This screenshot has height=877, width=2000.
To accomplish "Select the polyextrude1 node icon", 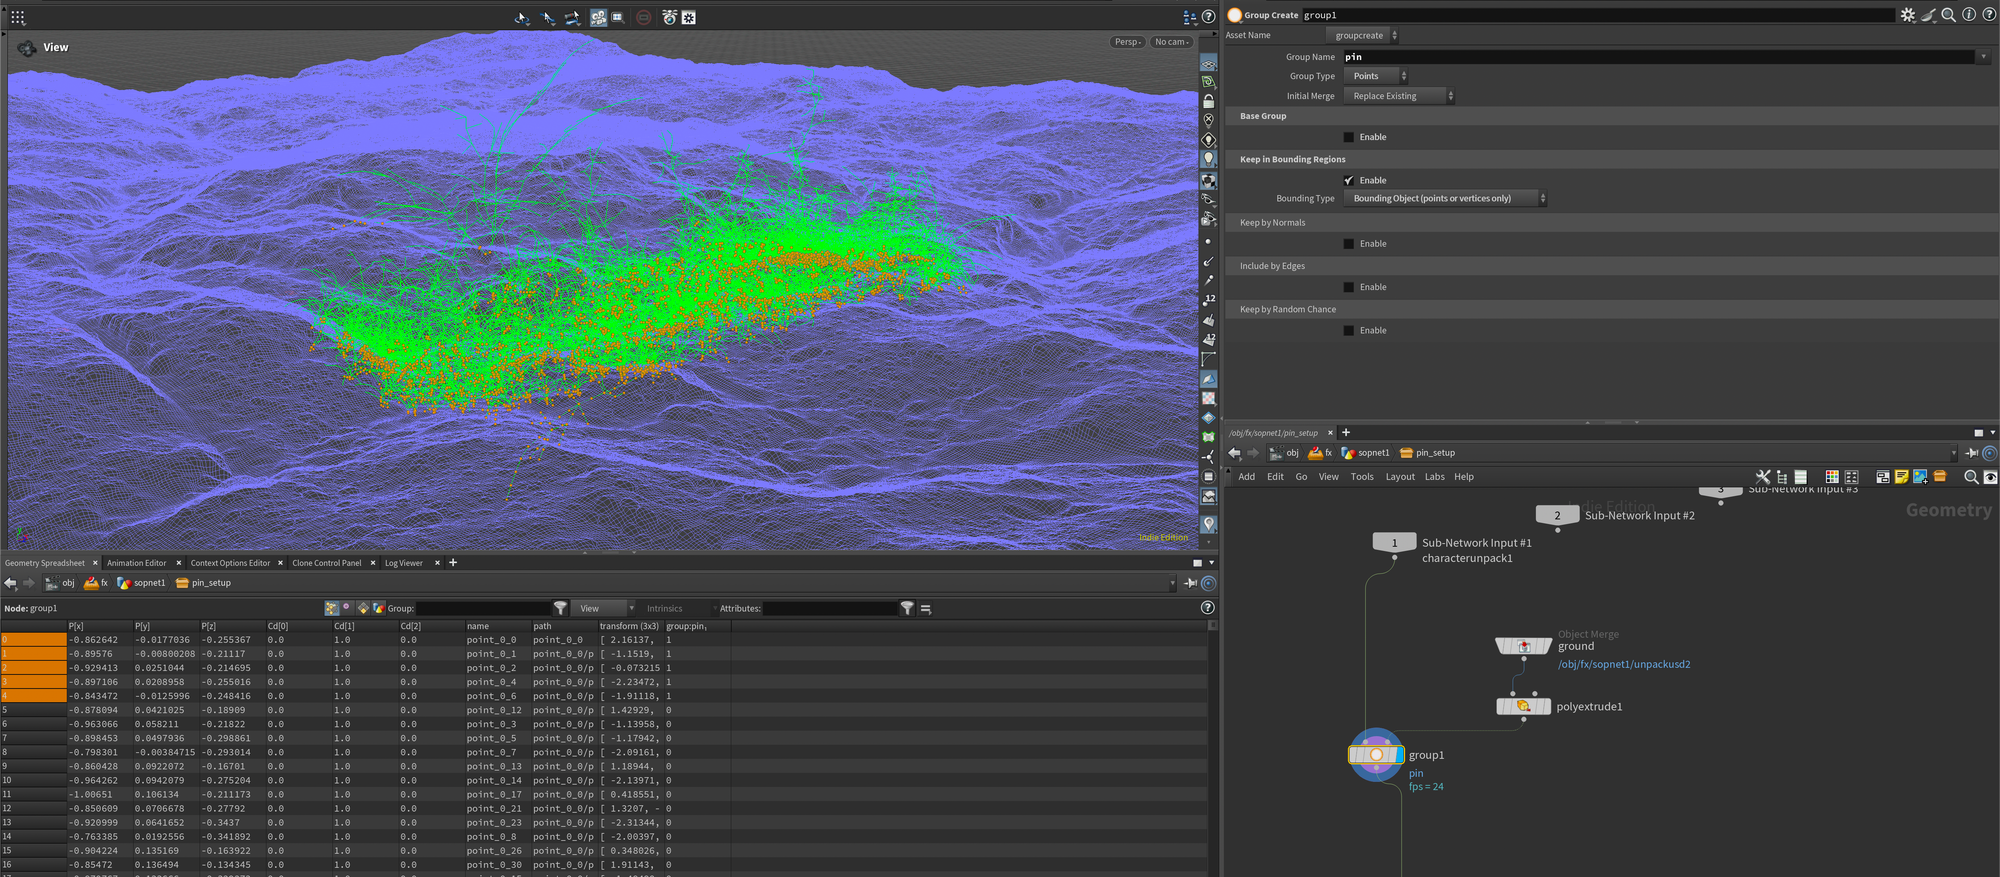I will coord(1523,707).
